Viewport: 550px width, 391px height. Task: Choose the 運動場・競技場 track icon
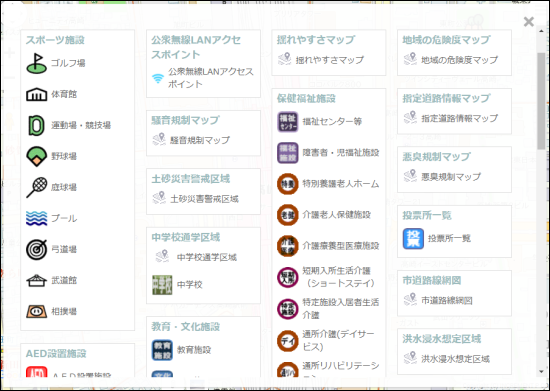point(36,125)
